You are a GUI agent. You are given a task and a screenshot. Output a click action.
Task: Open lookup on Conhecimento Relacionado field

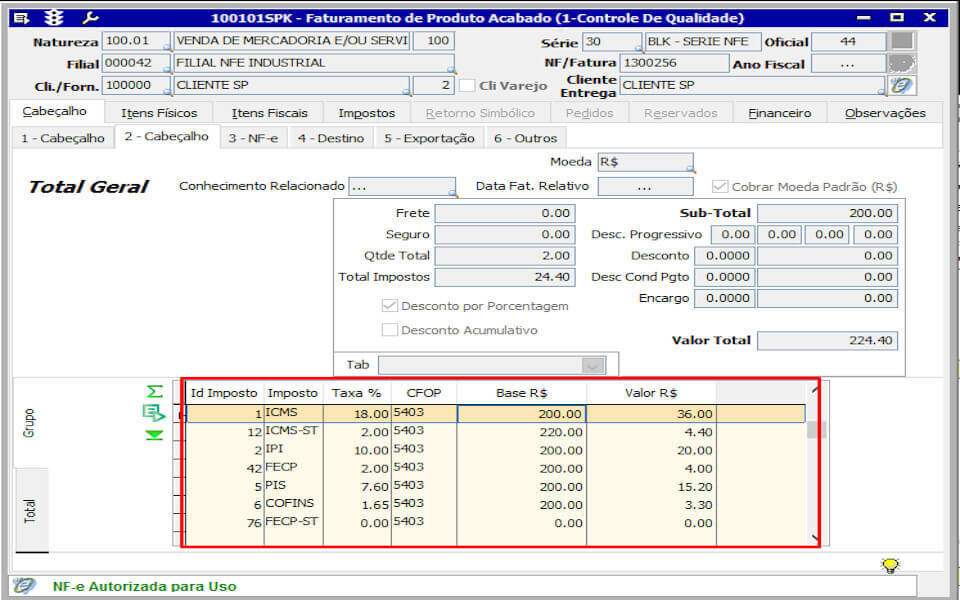(452, 193)
